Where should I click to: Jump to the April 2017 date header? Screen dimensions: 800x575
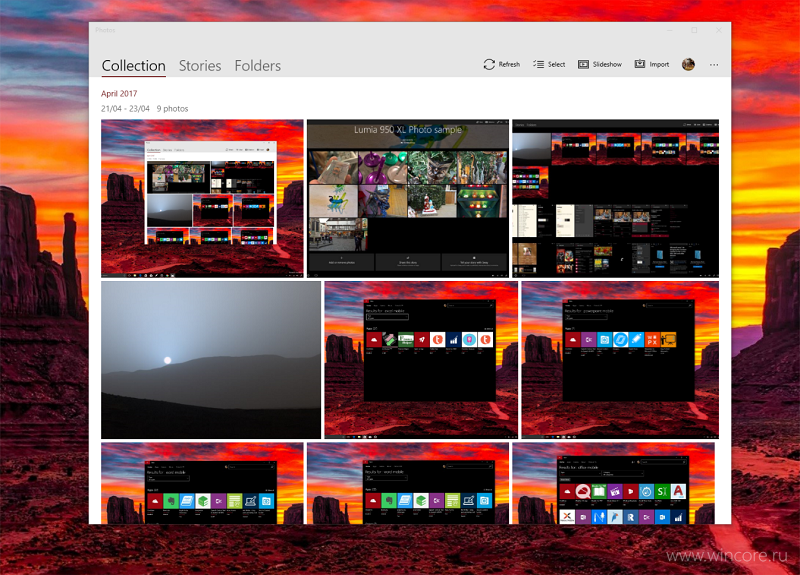click(x=119, y=93)
